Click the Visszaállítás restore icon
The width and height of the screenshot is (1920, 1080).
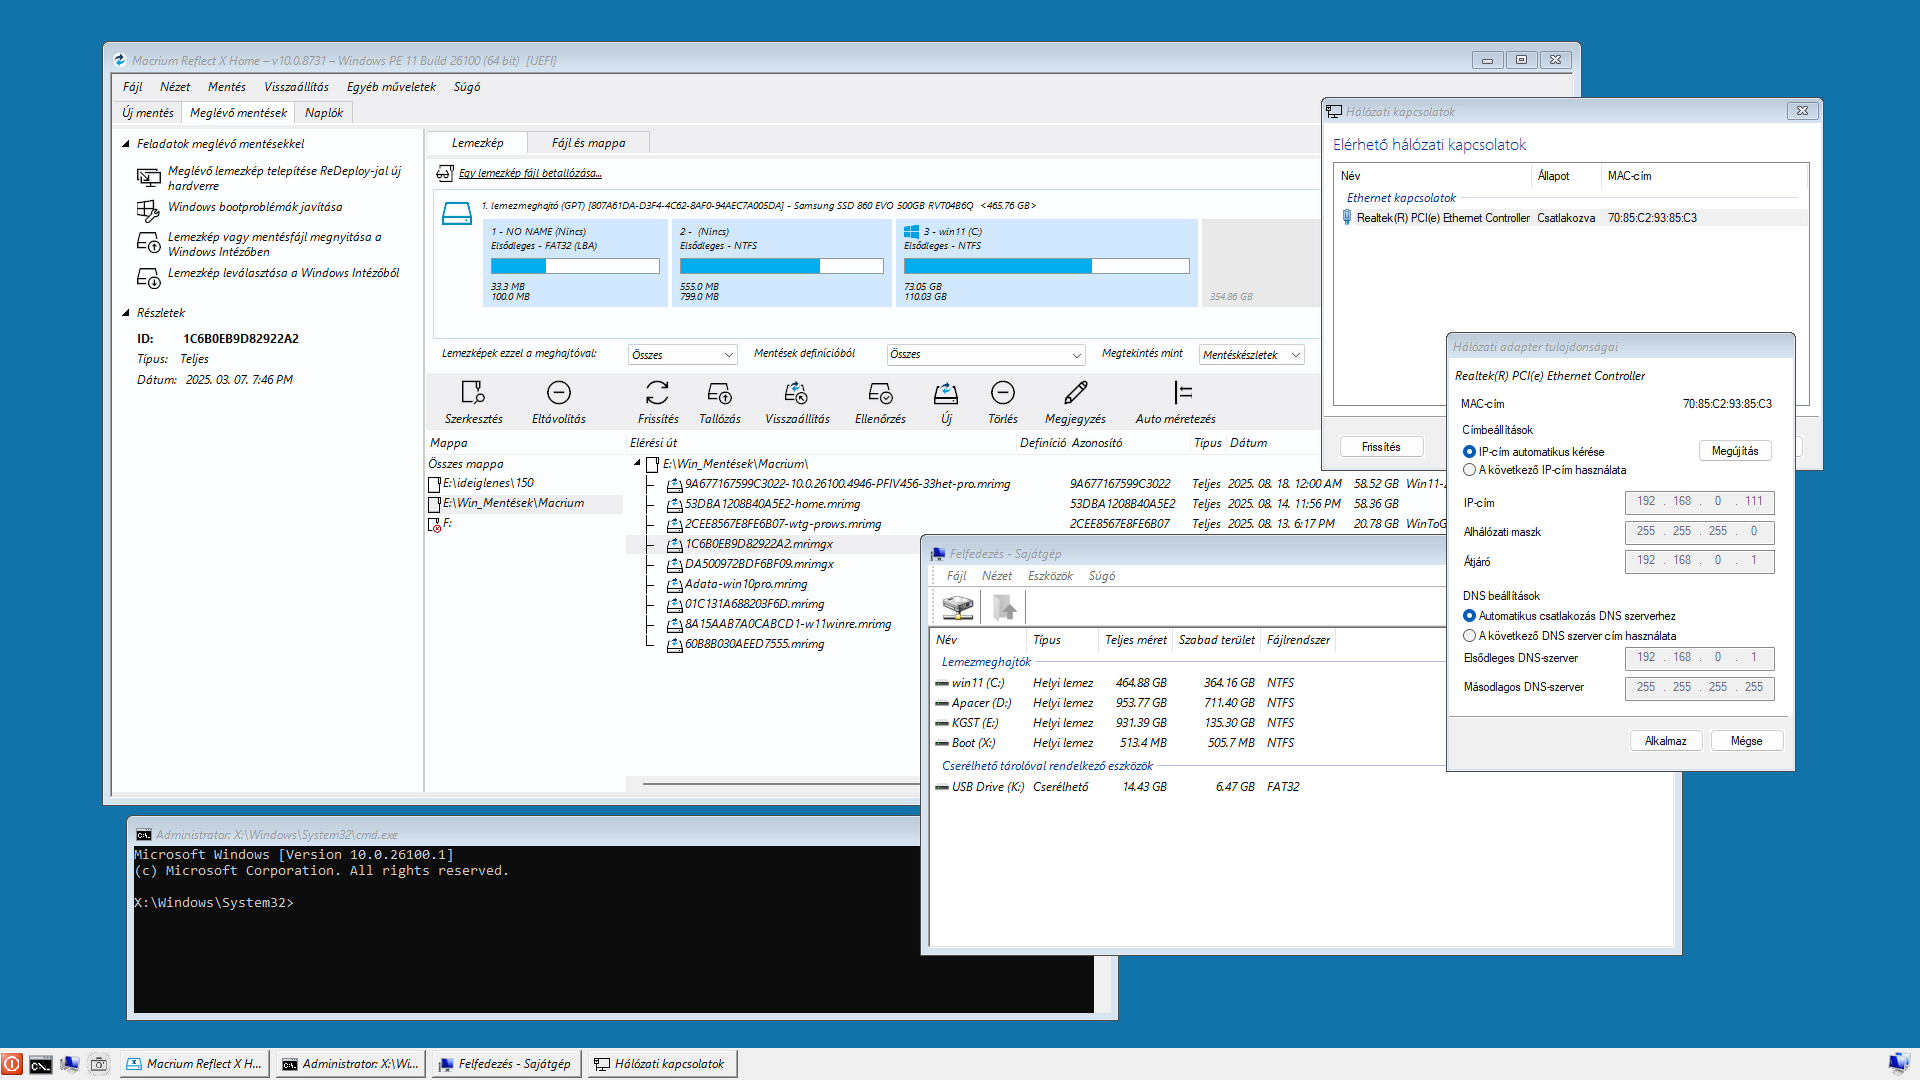coord(796,393)
